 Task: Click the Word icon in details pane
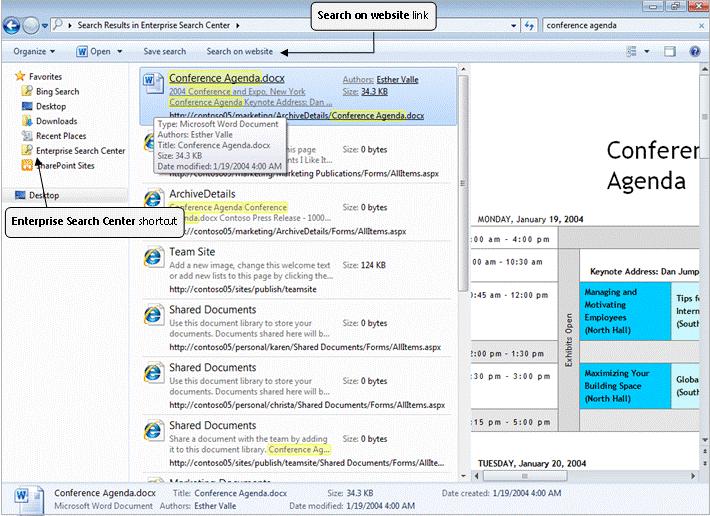(x=29, y=500)
